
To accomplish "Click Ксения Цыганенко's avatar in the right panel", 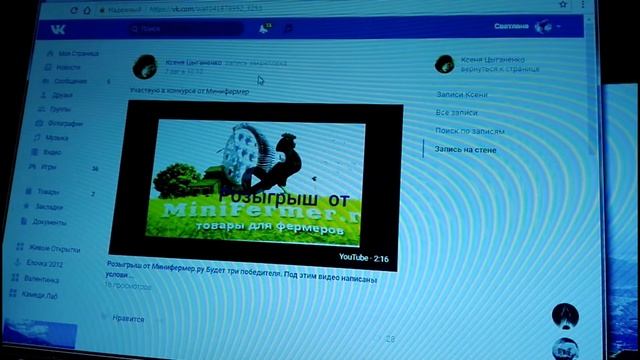I will tap(444, 64).
